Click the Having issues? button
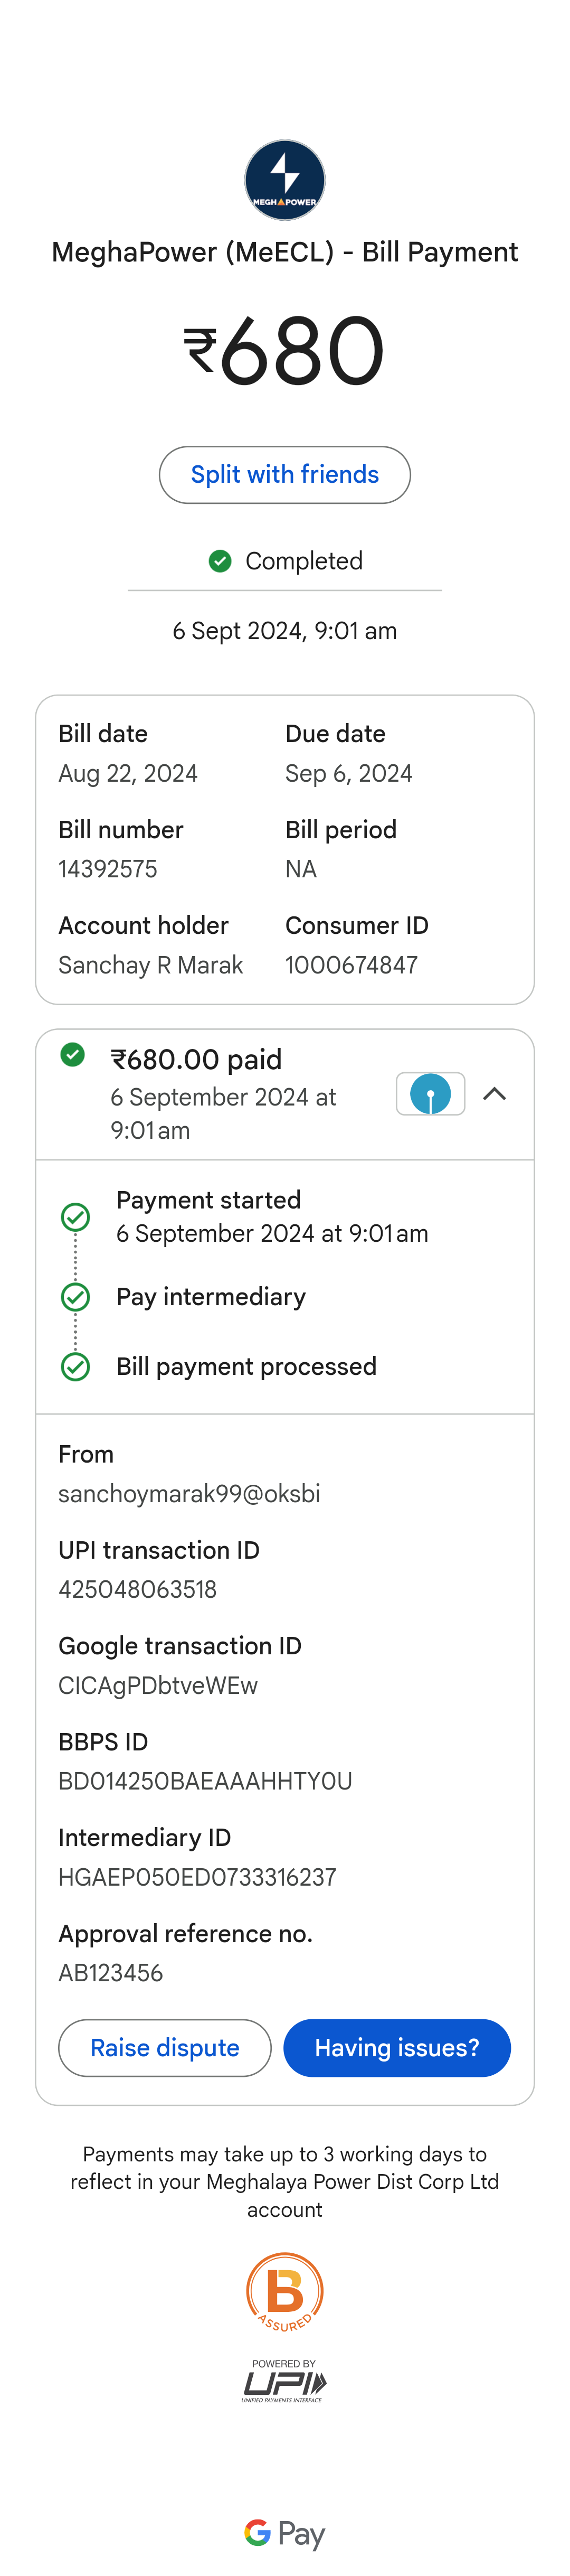 click(x=397, y=2048)
